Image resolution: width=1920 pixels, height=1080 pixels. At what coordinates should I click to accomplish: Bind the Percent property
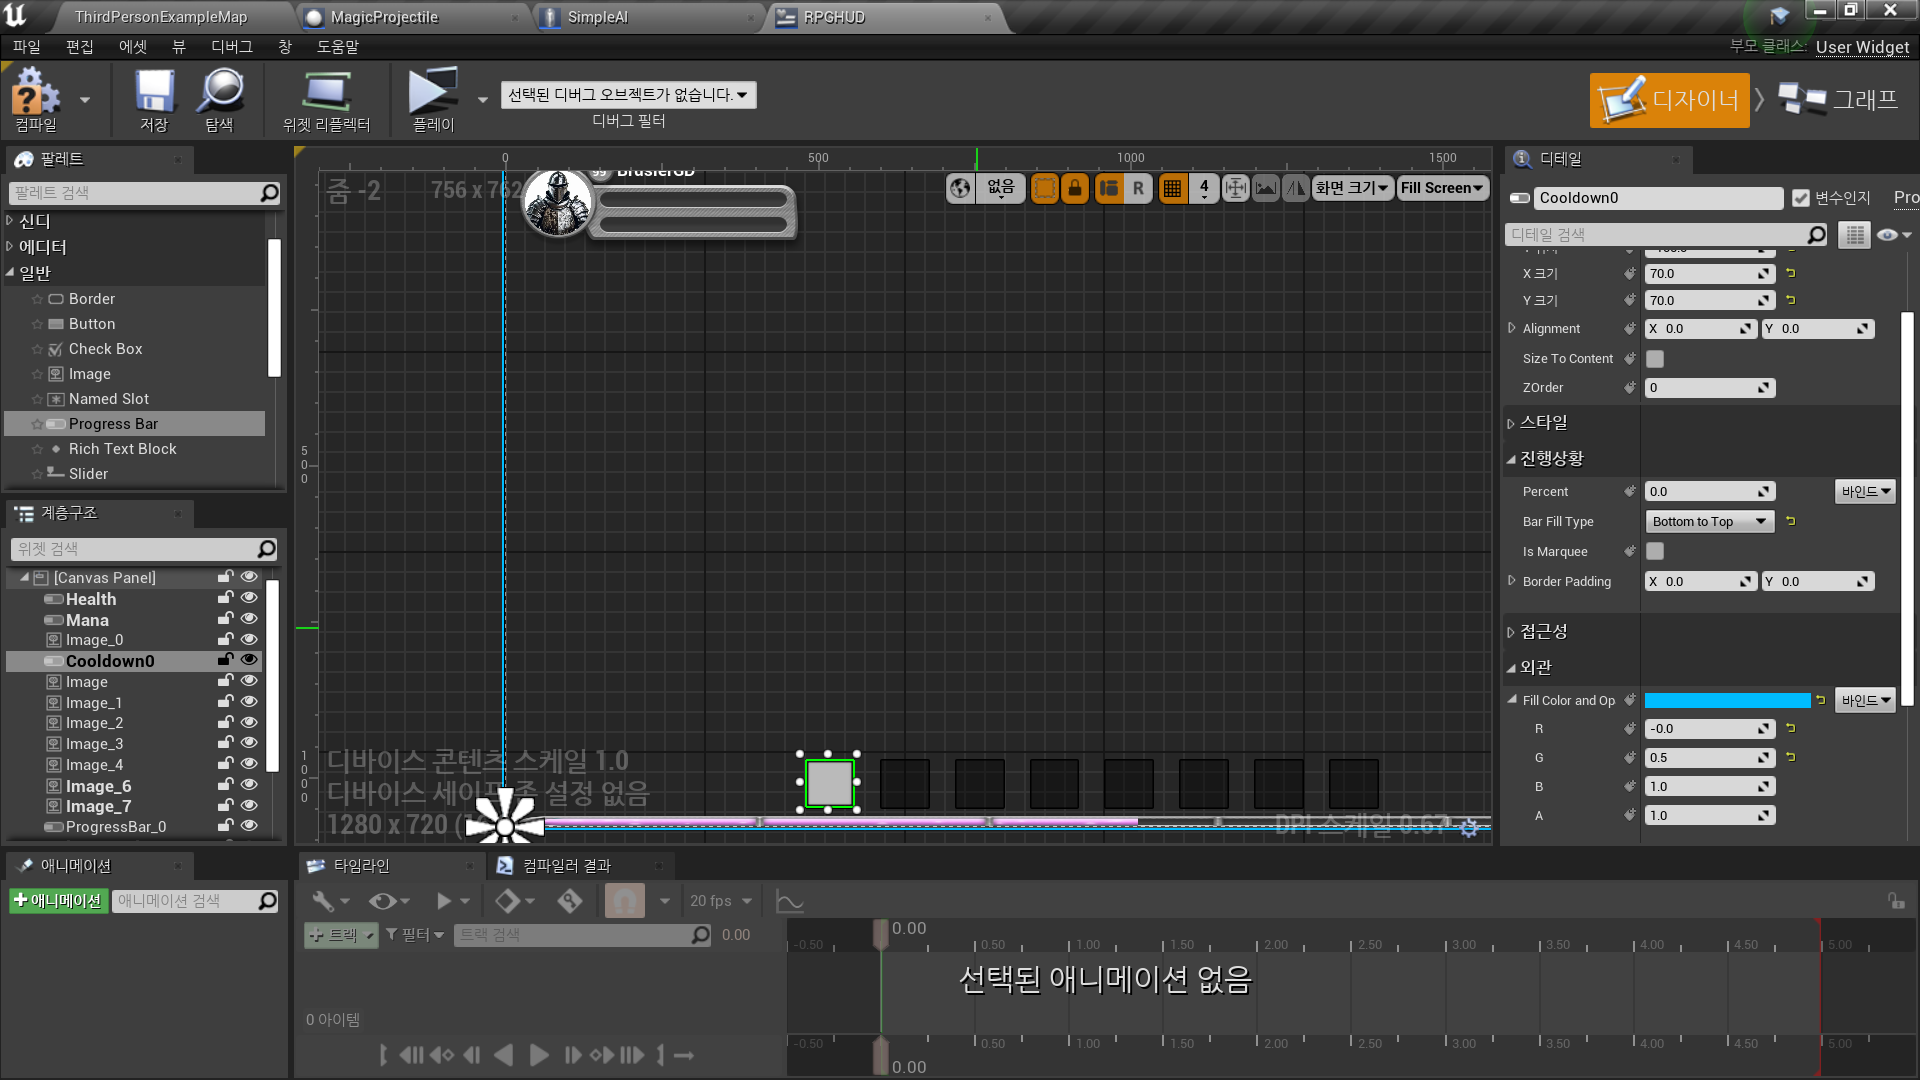(1864, 491)
